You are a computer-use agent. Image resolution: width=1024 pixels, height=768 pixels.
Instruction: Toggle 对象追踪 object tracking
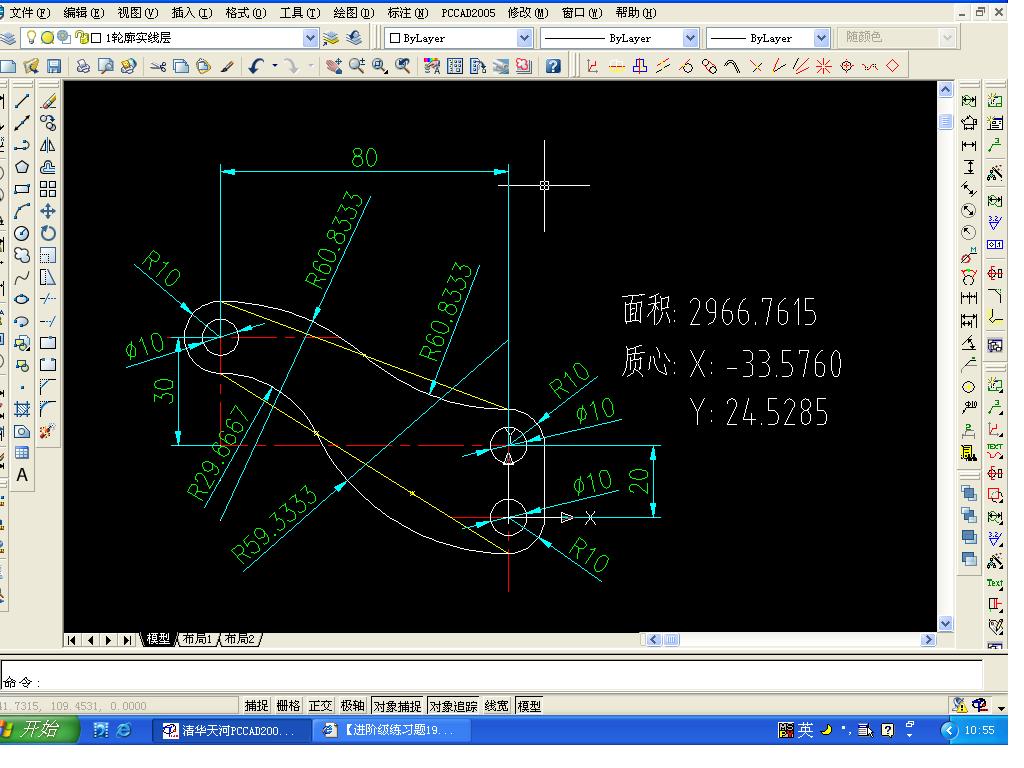click(x=453, y=706)
